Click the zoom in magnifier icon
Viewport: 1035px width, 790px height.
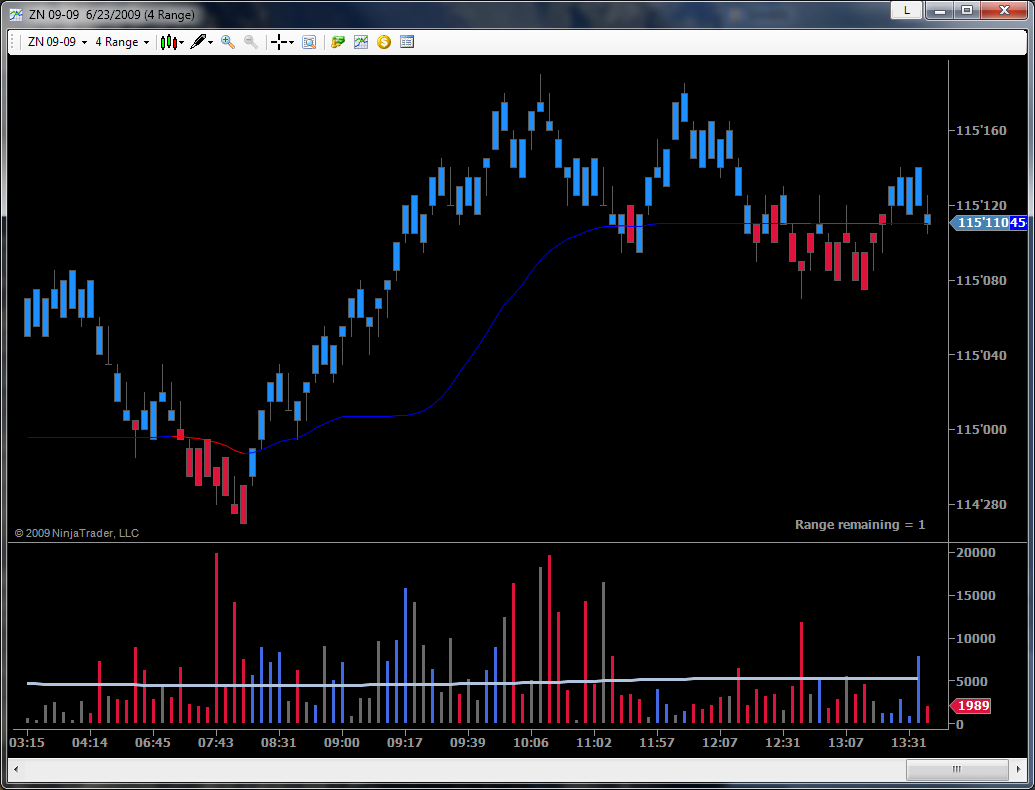[228, 42]
